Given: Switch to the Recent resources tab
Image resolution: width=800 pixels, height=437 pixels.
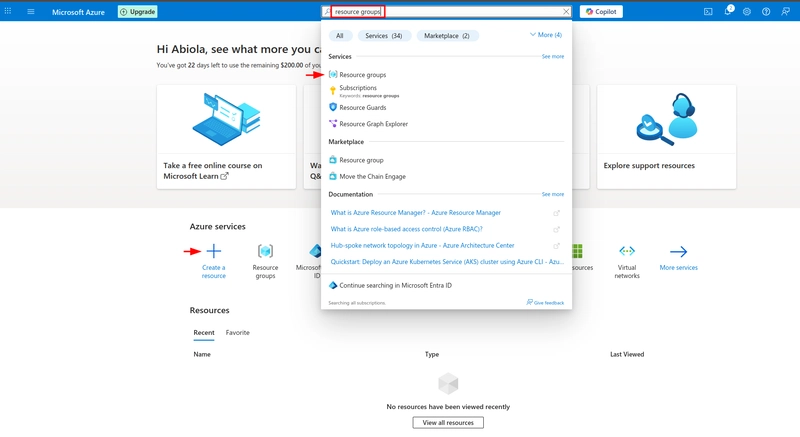Looking at the screenshot, I should pos(204,332).
